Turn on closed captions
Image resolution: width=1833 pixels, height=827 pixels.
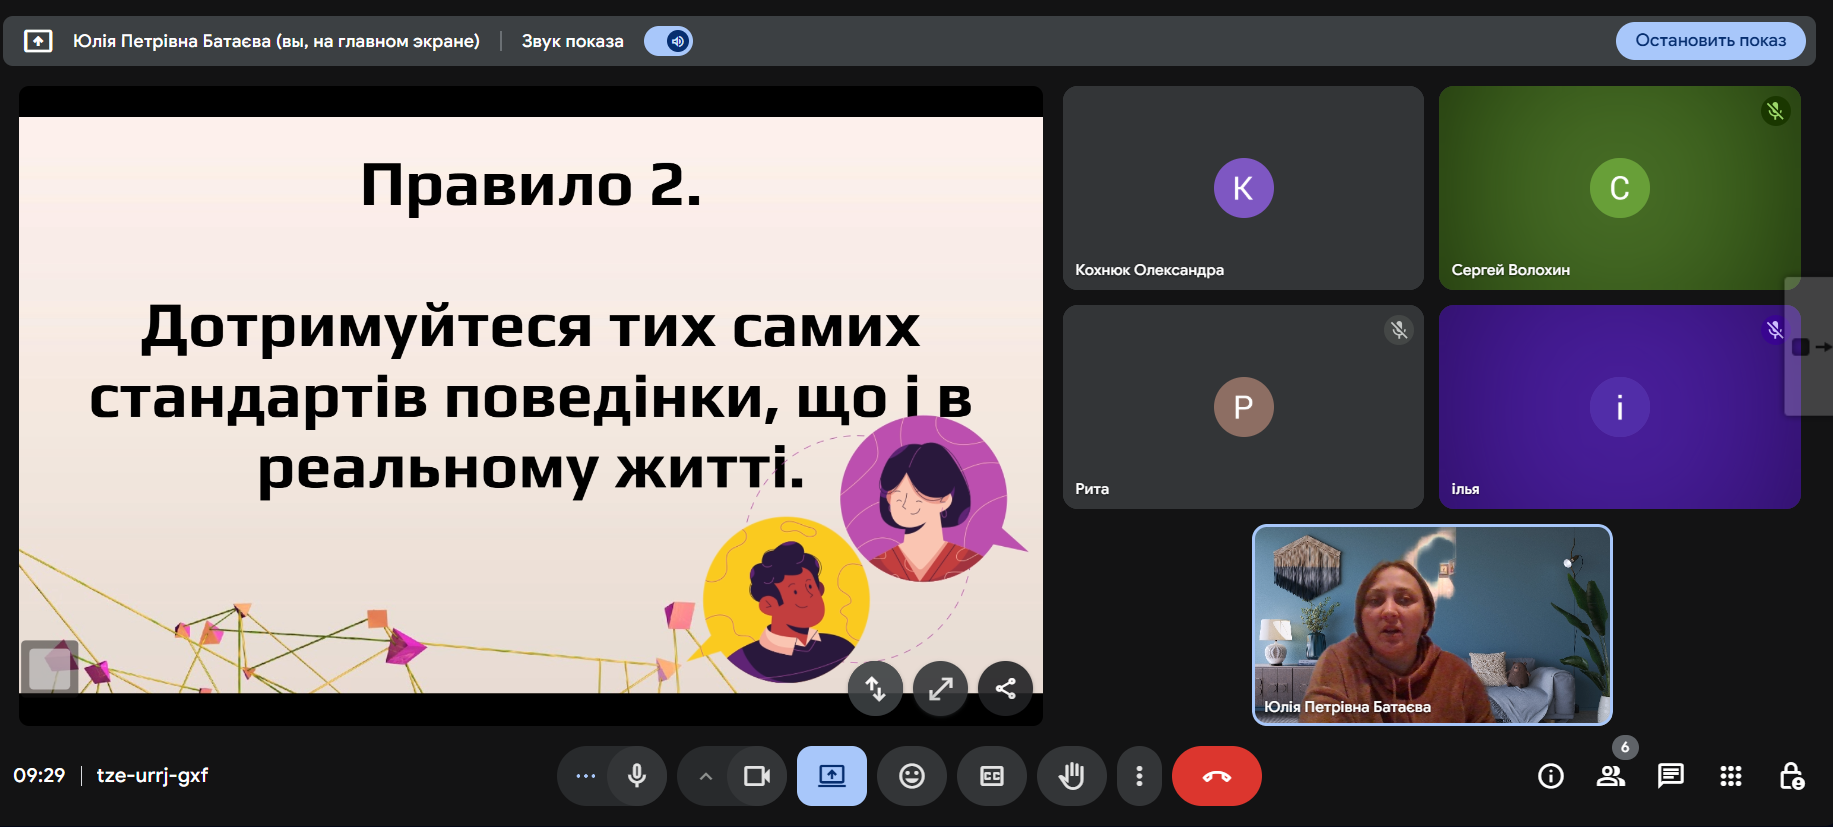991,776
